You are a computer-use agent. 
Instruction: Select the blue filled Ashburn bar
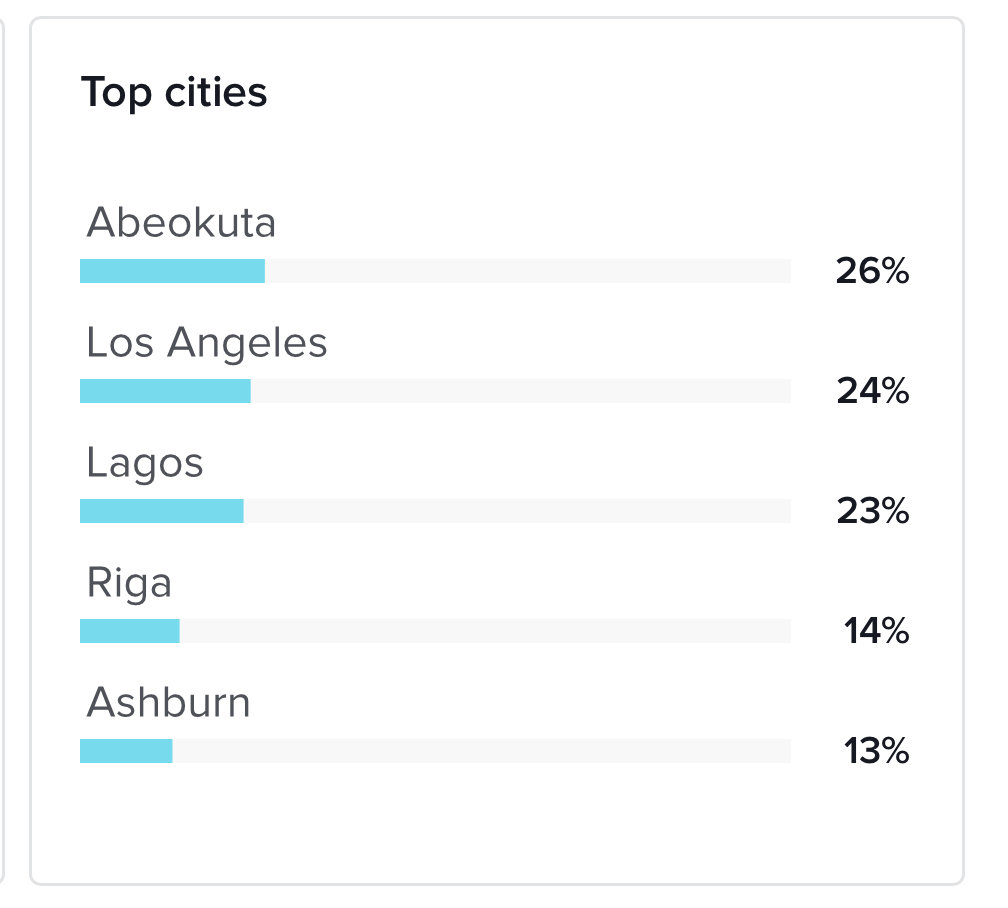tap(126, 751)
